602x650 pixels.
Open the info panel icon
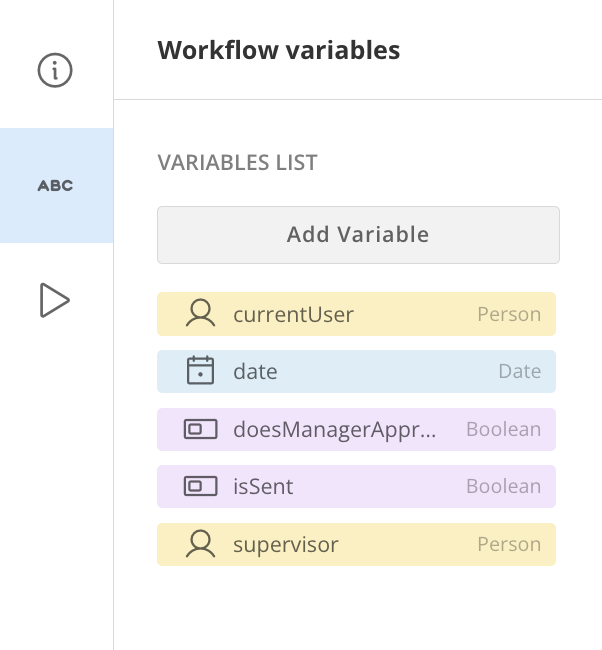coord(55,71)
